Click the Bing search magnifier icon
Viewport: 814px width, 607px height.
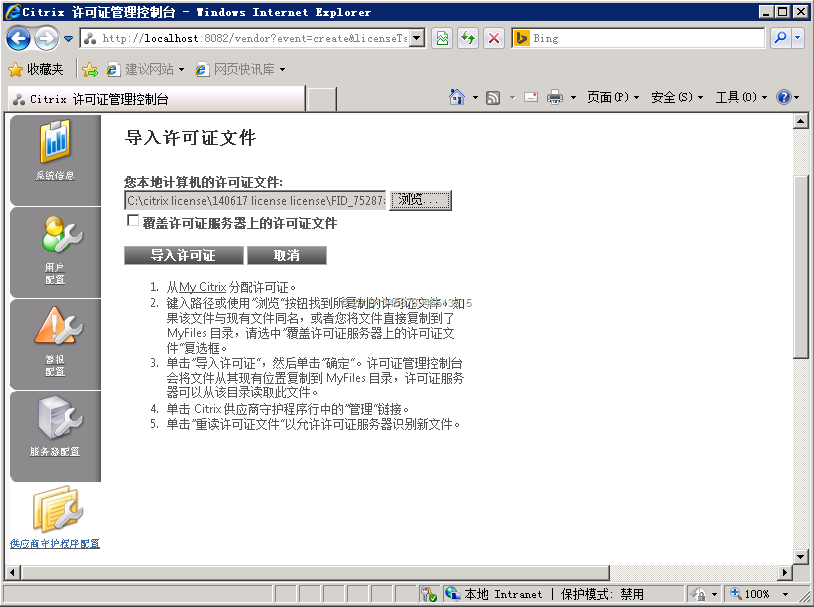[780, 38]
